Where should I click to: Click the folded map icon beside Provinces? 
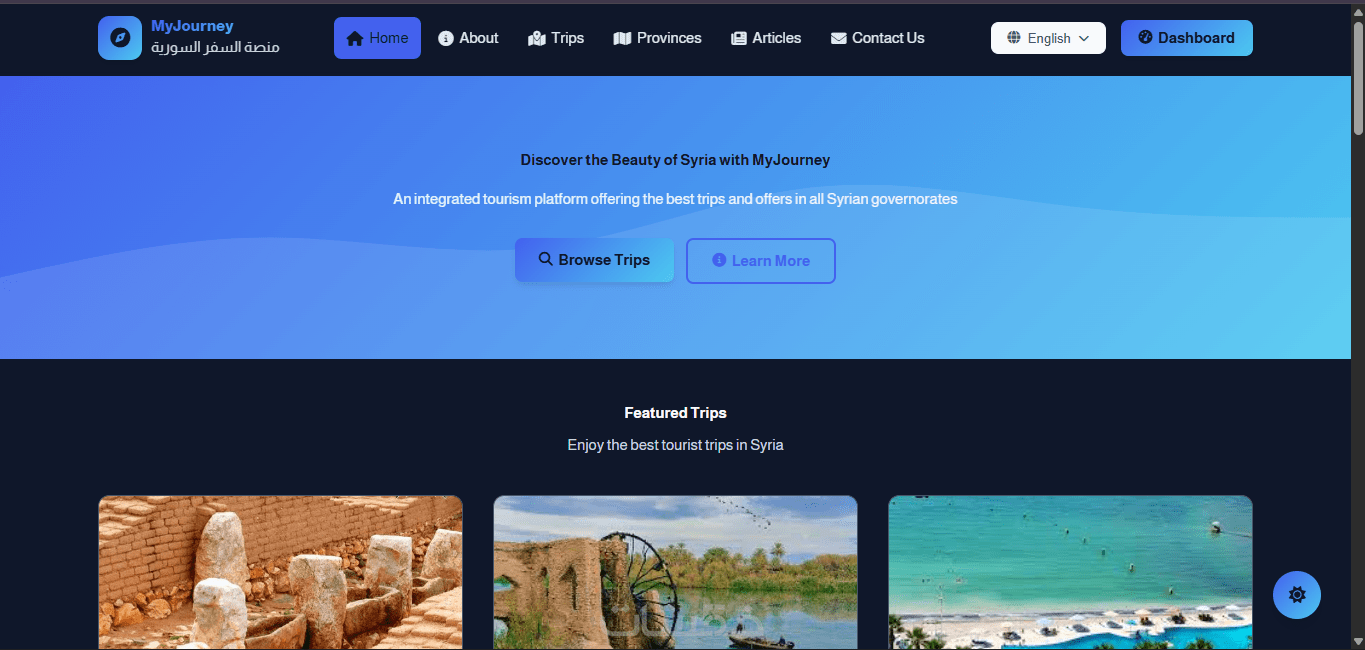pos(622,38)
